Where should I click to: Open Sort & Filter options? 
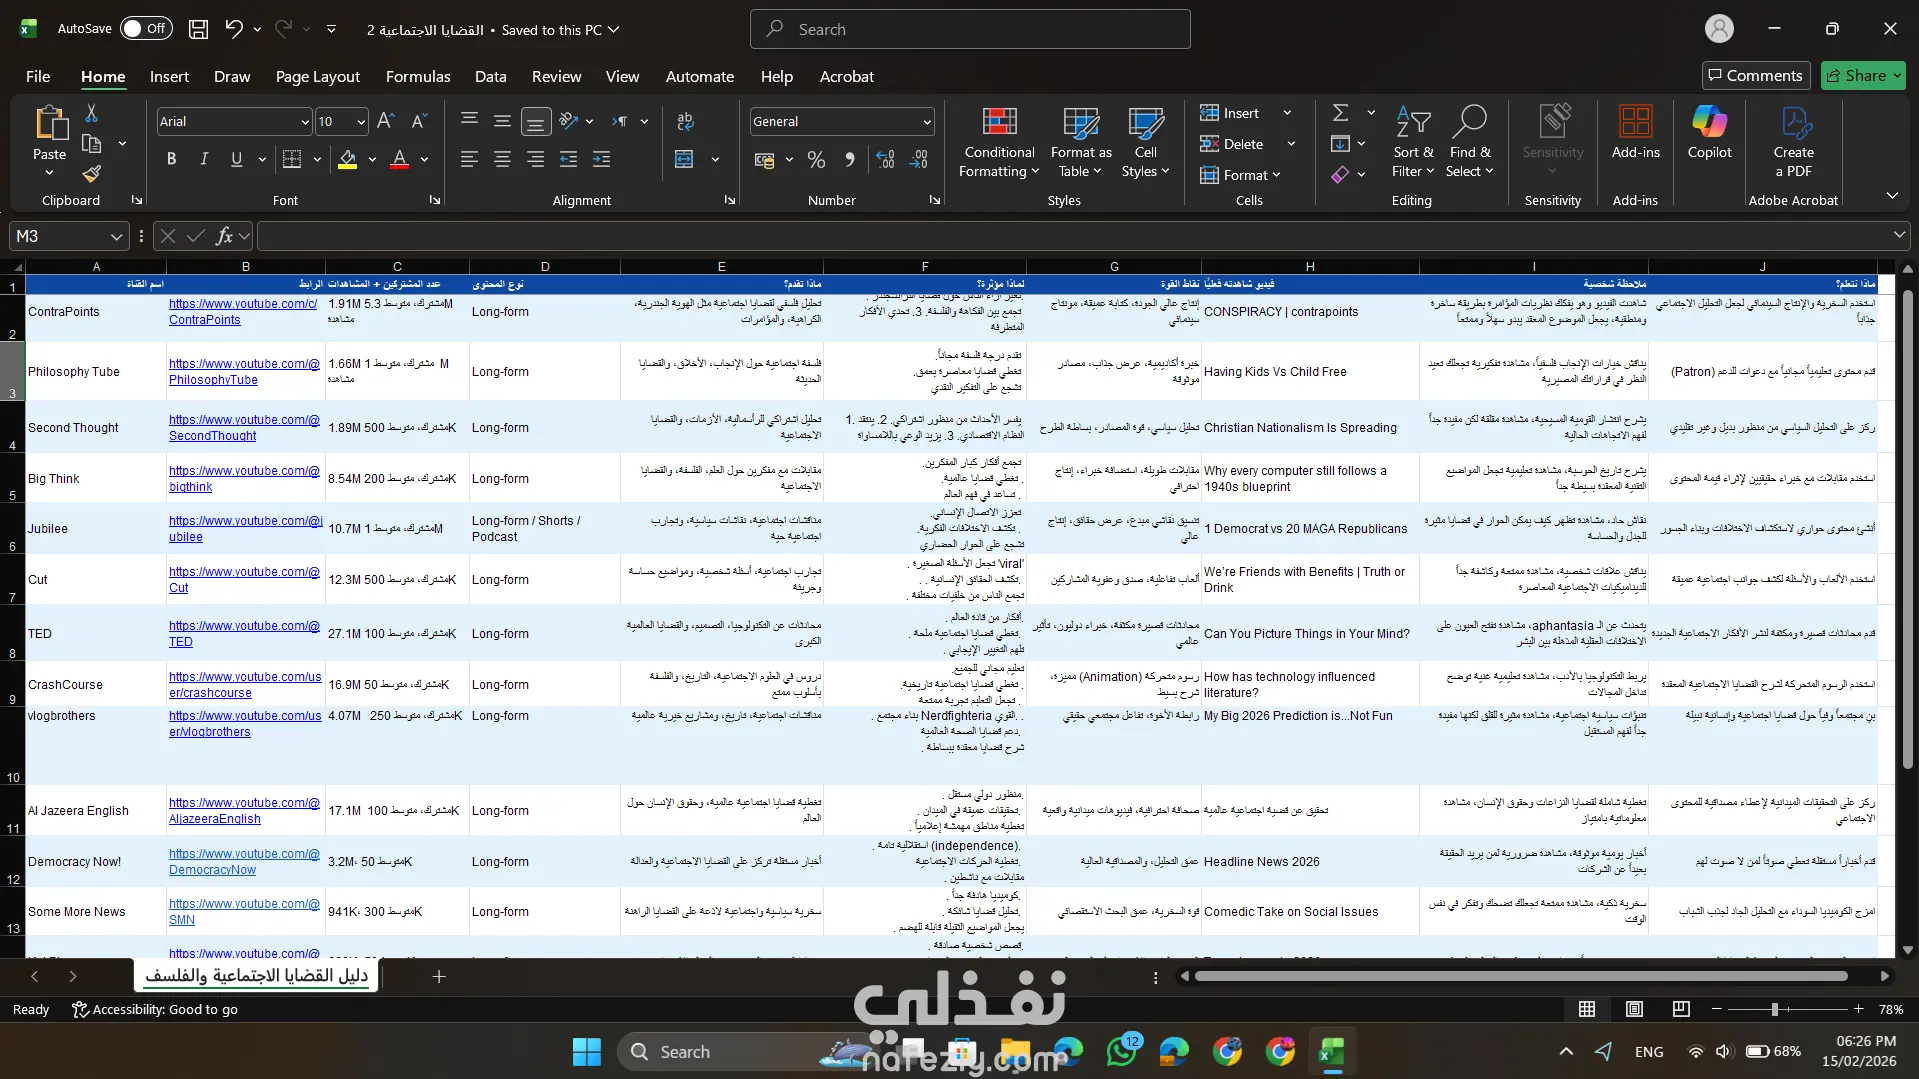tap(1413, 142)
